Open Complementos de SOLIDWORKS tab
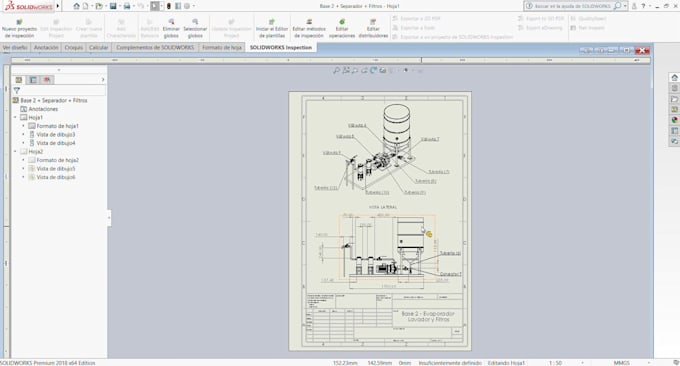The width and height of the screenshot is (680, 366). pyautogui.click(x=155, y=47)
